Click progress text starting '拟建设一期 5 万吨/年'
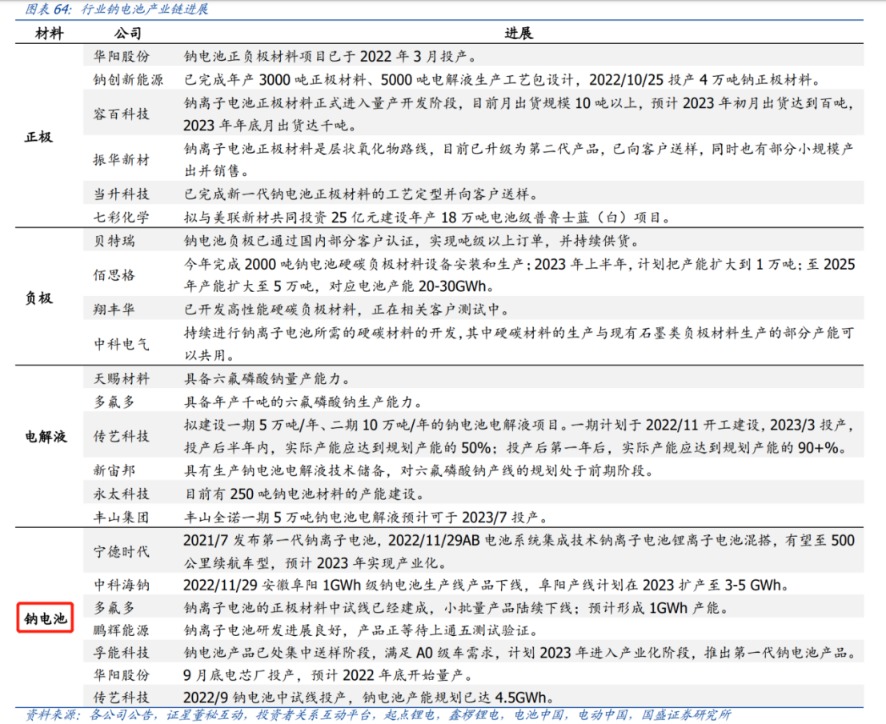Screen dimensions: 886x724 click(519, 436)
